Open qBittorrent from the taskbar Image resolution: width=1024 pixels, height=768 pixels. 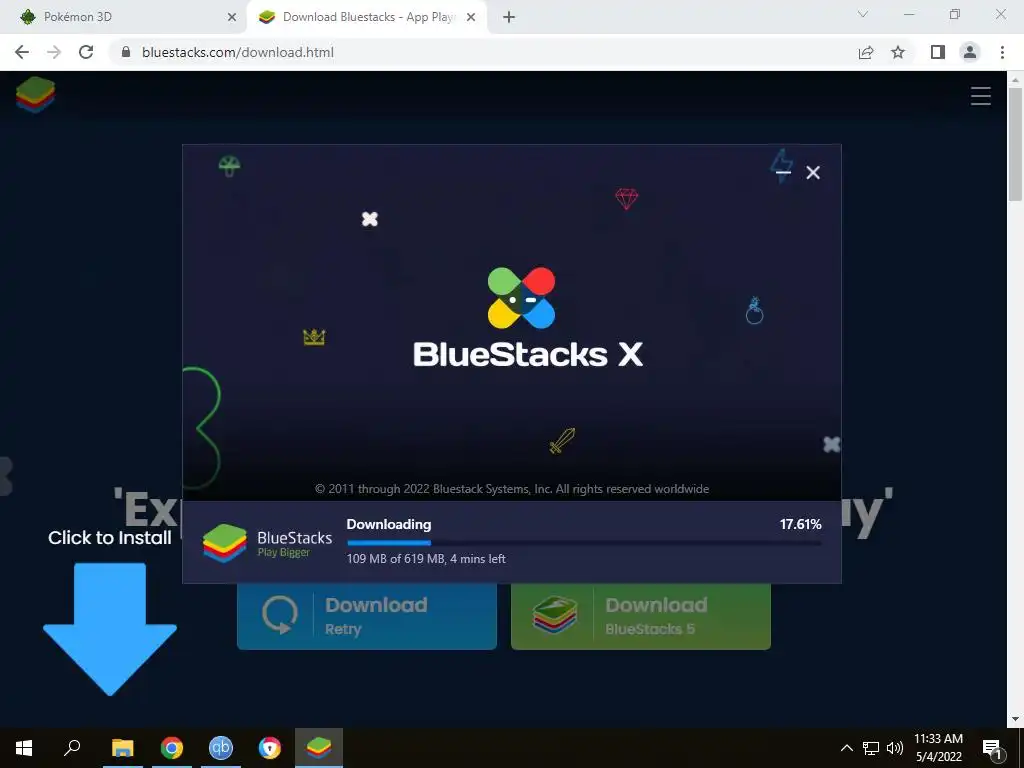click(x=221, y=748)
